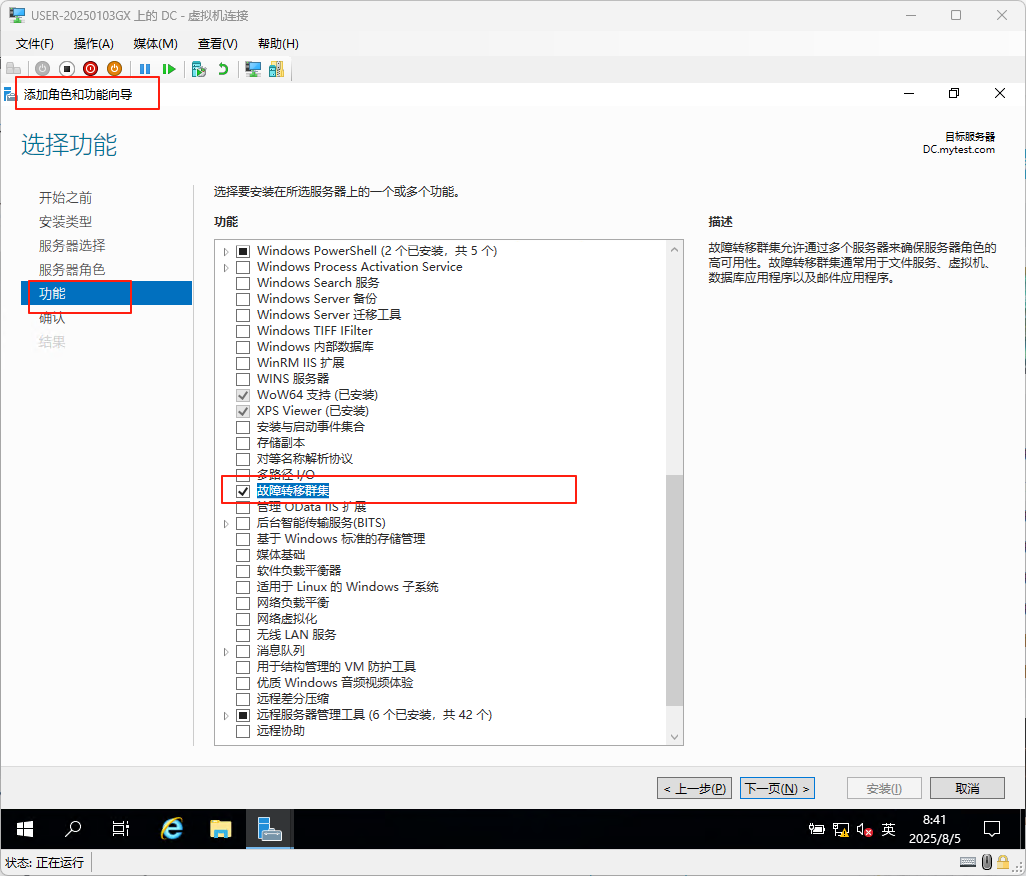Click the greyed 安装(I) button

884,788
